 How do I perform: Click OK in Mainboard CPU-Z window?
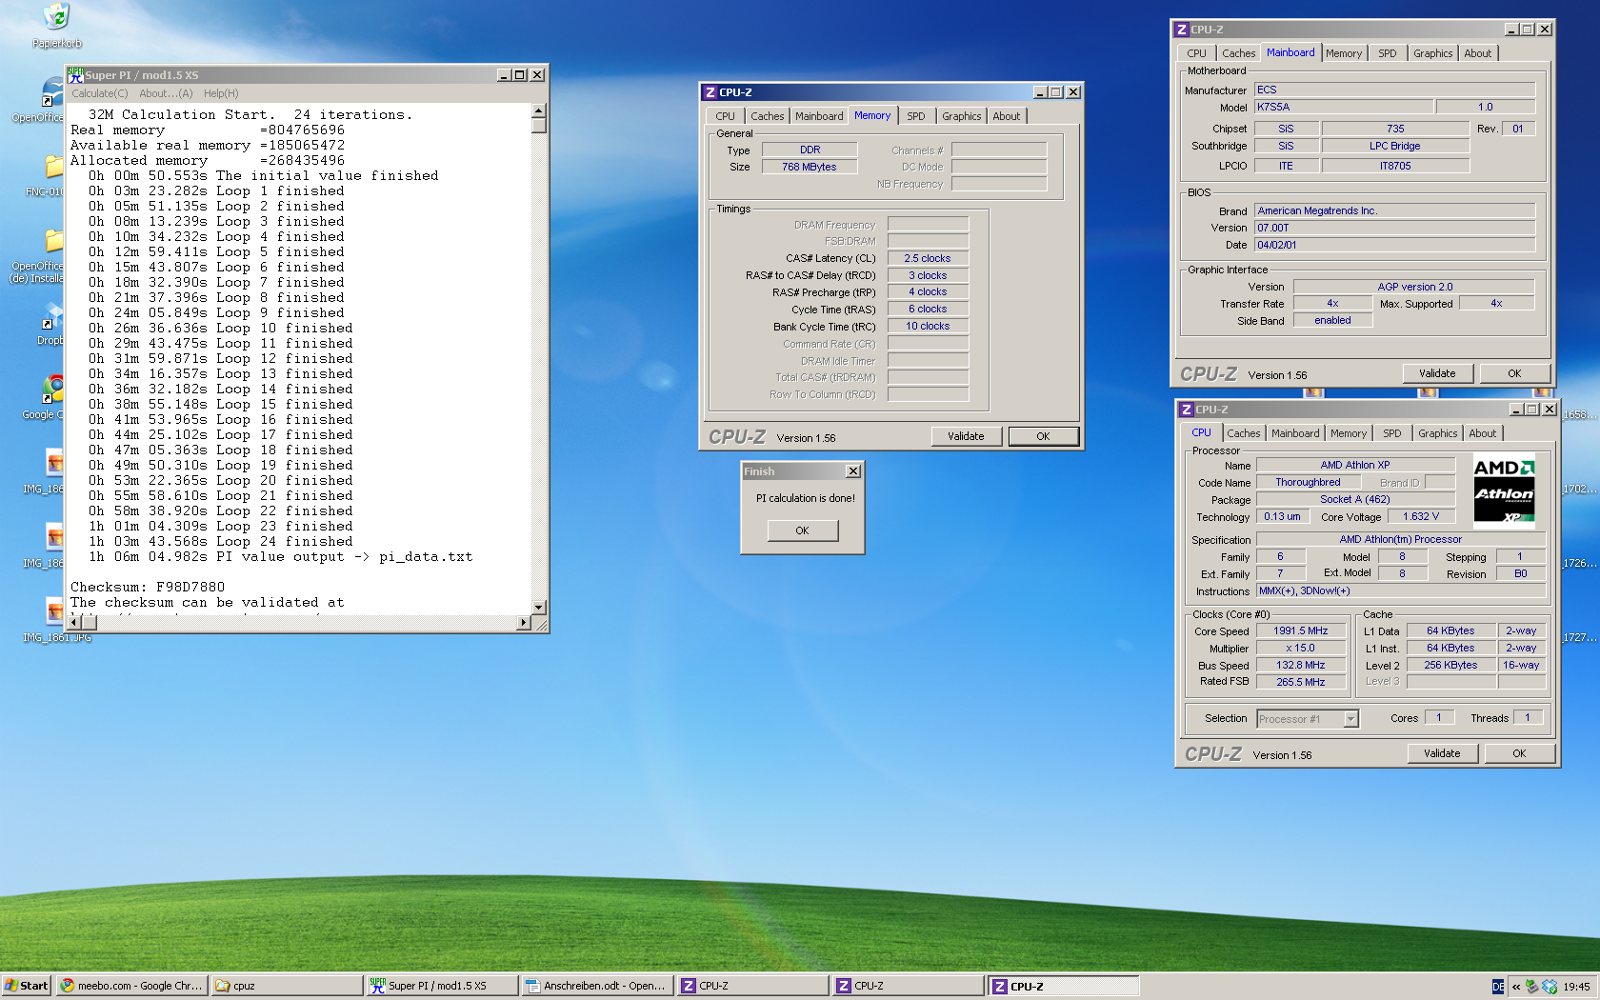(x=1514, y=374)
